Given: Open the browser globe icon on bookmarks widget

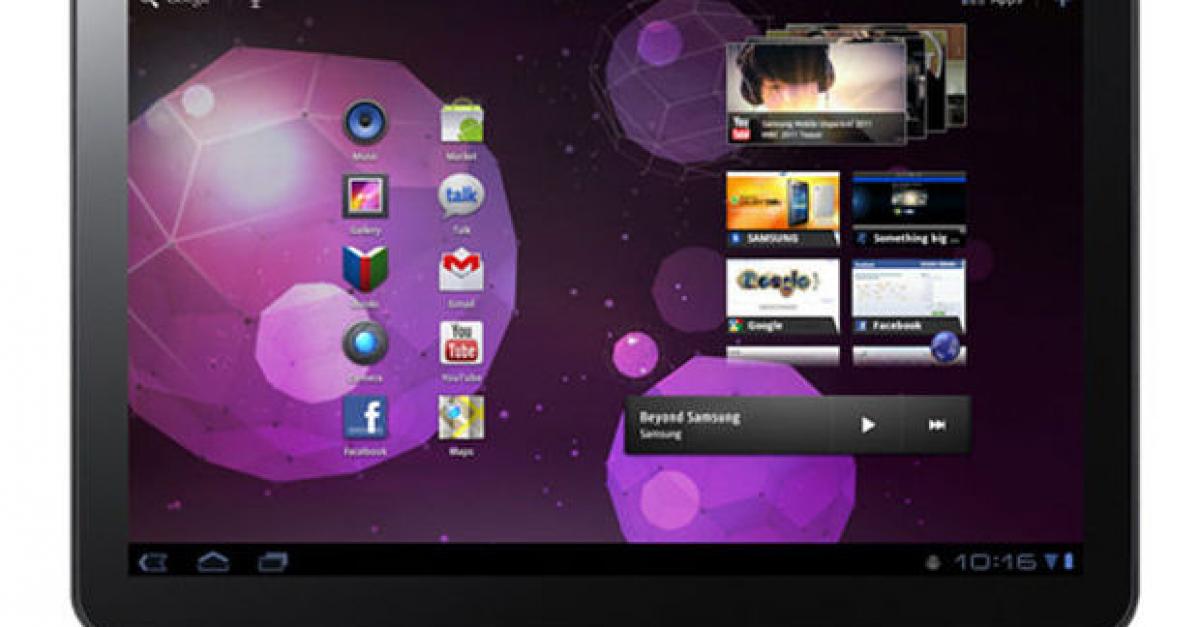Looking at the screenshot, I should click(x=945, y=347).
